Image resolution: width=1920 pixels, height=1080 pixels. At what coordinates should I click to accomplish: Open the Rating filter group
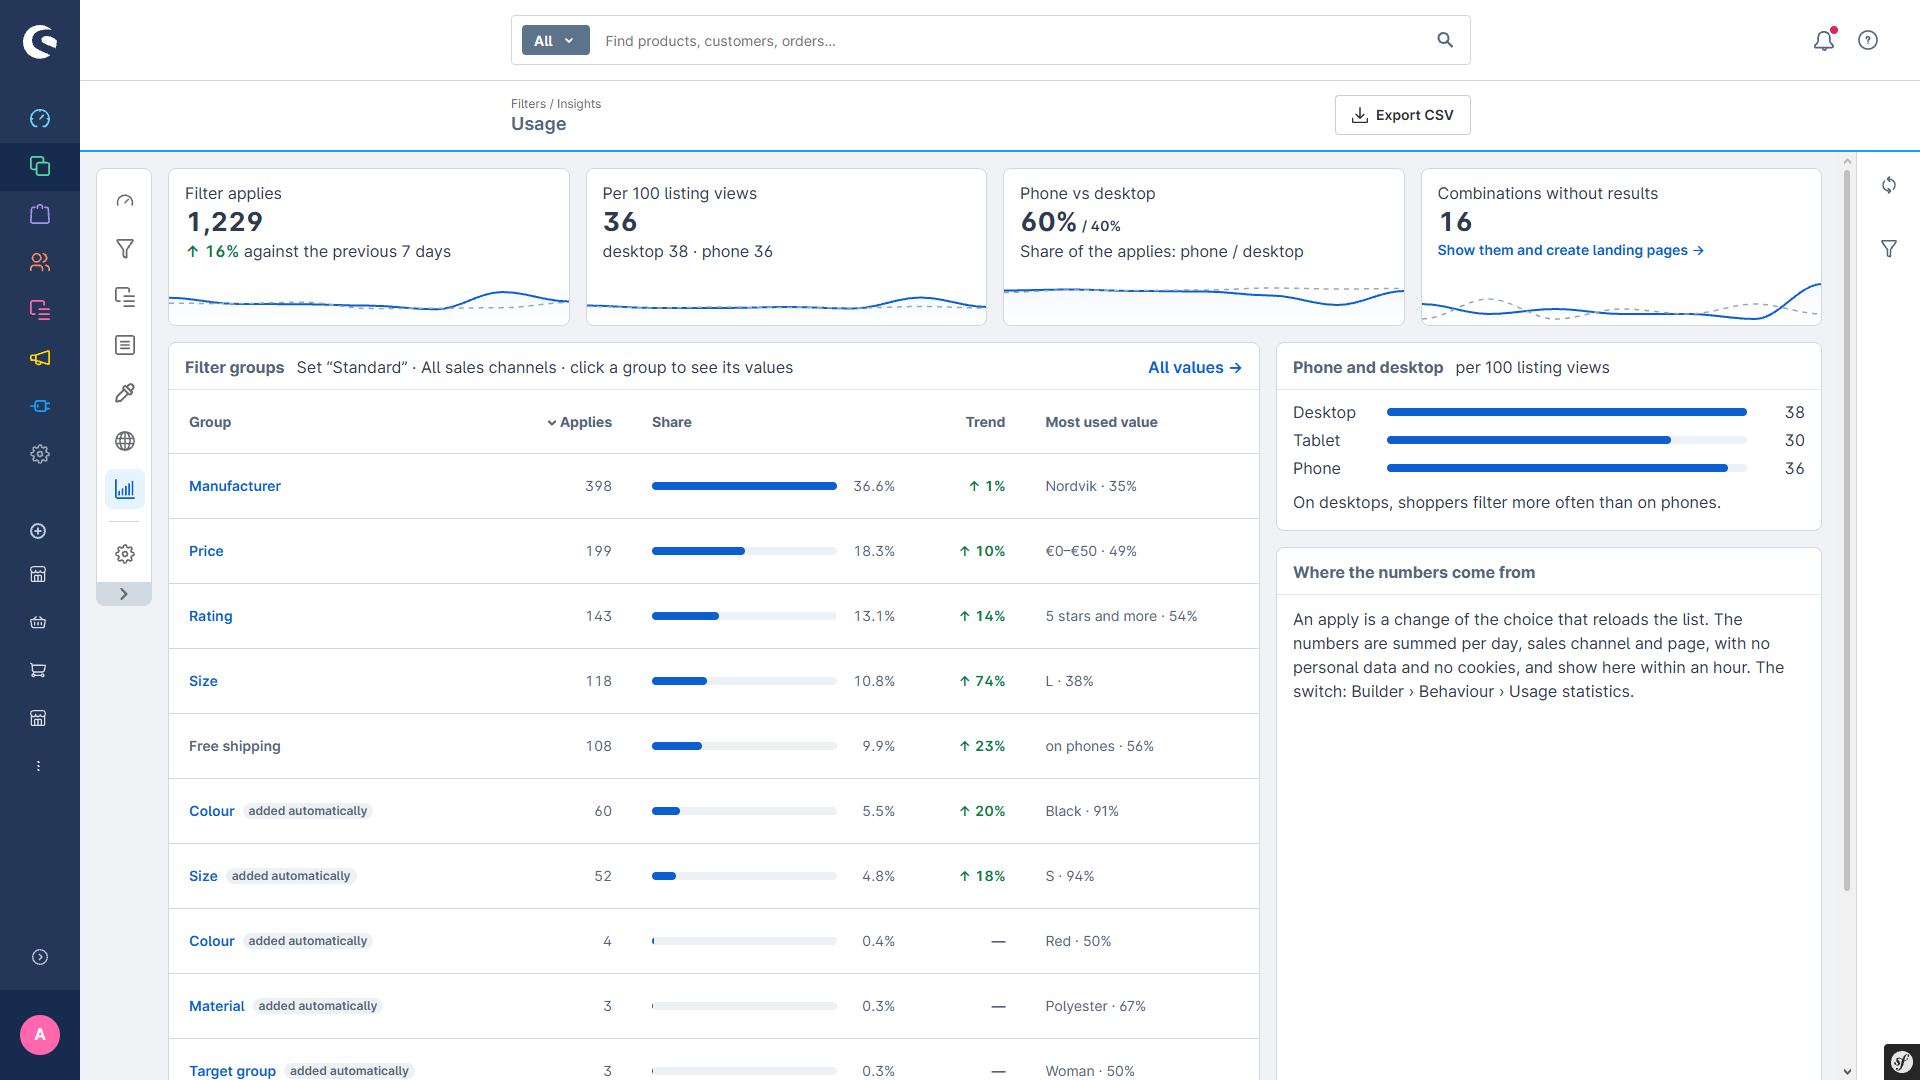click(x=210, y=616)
